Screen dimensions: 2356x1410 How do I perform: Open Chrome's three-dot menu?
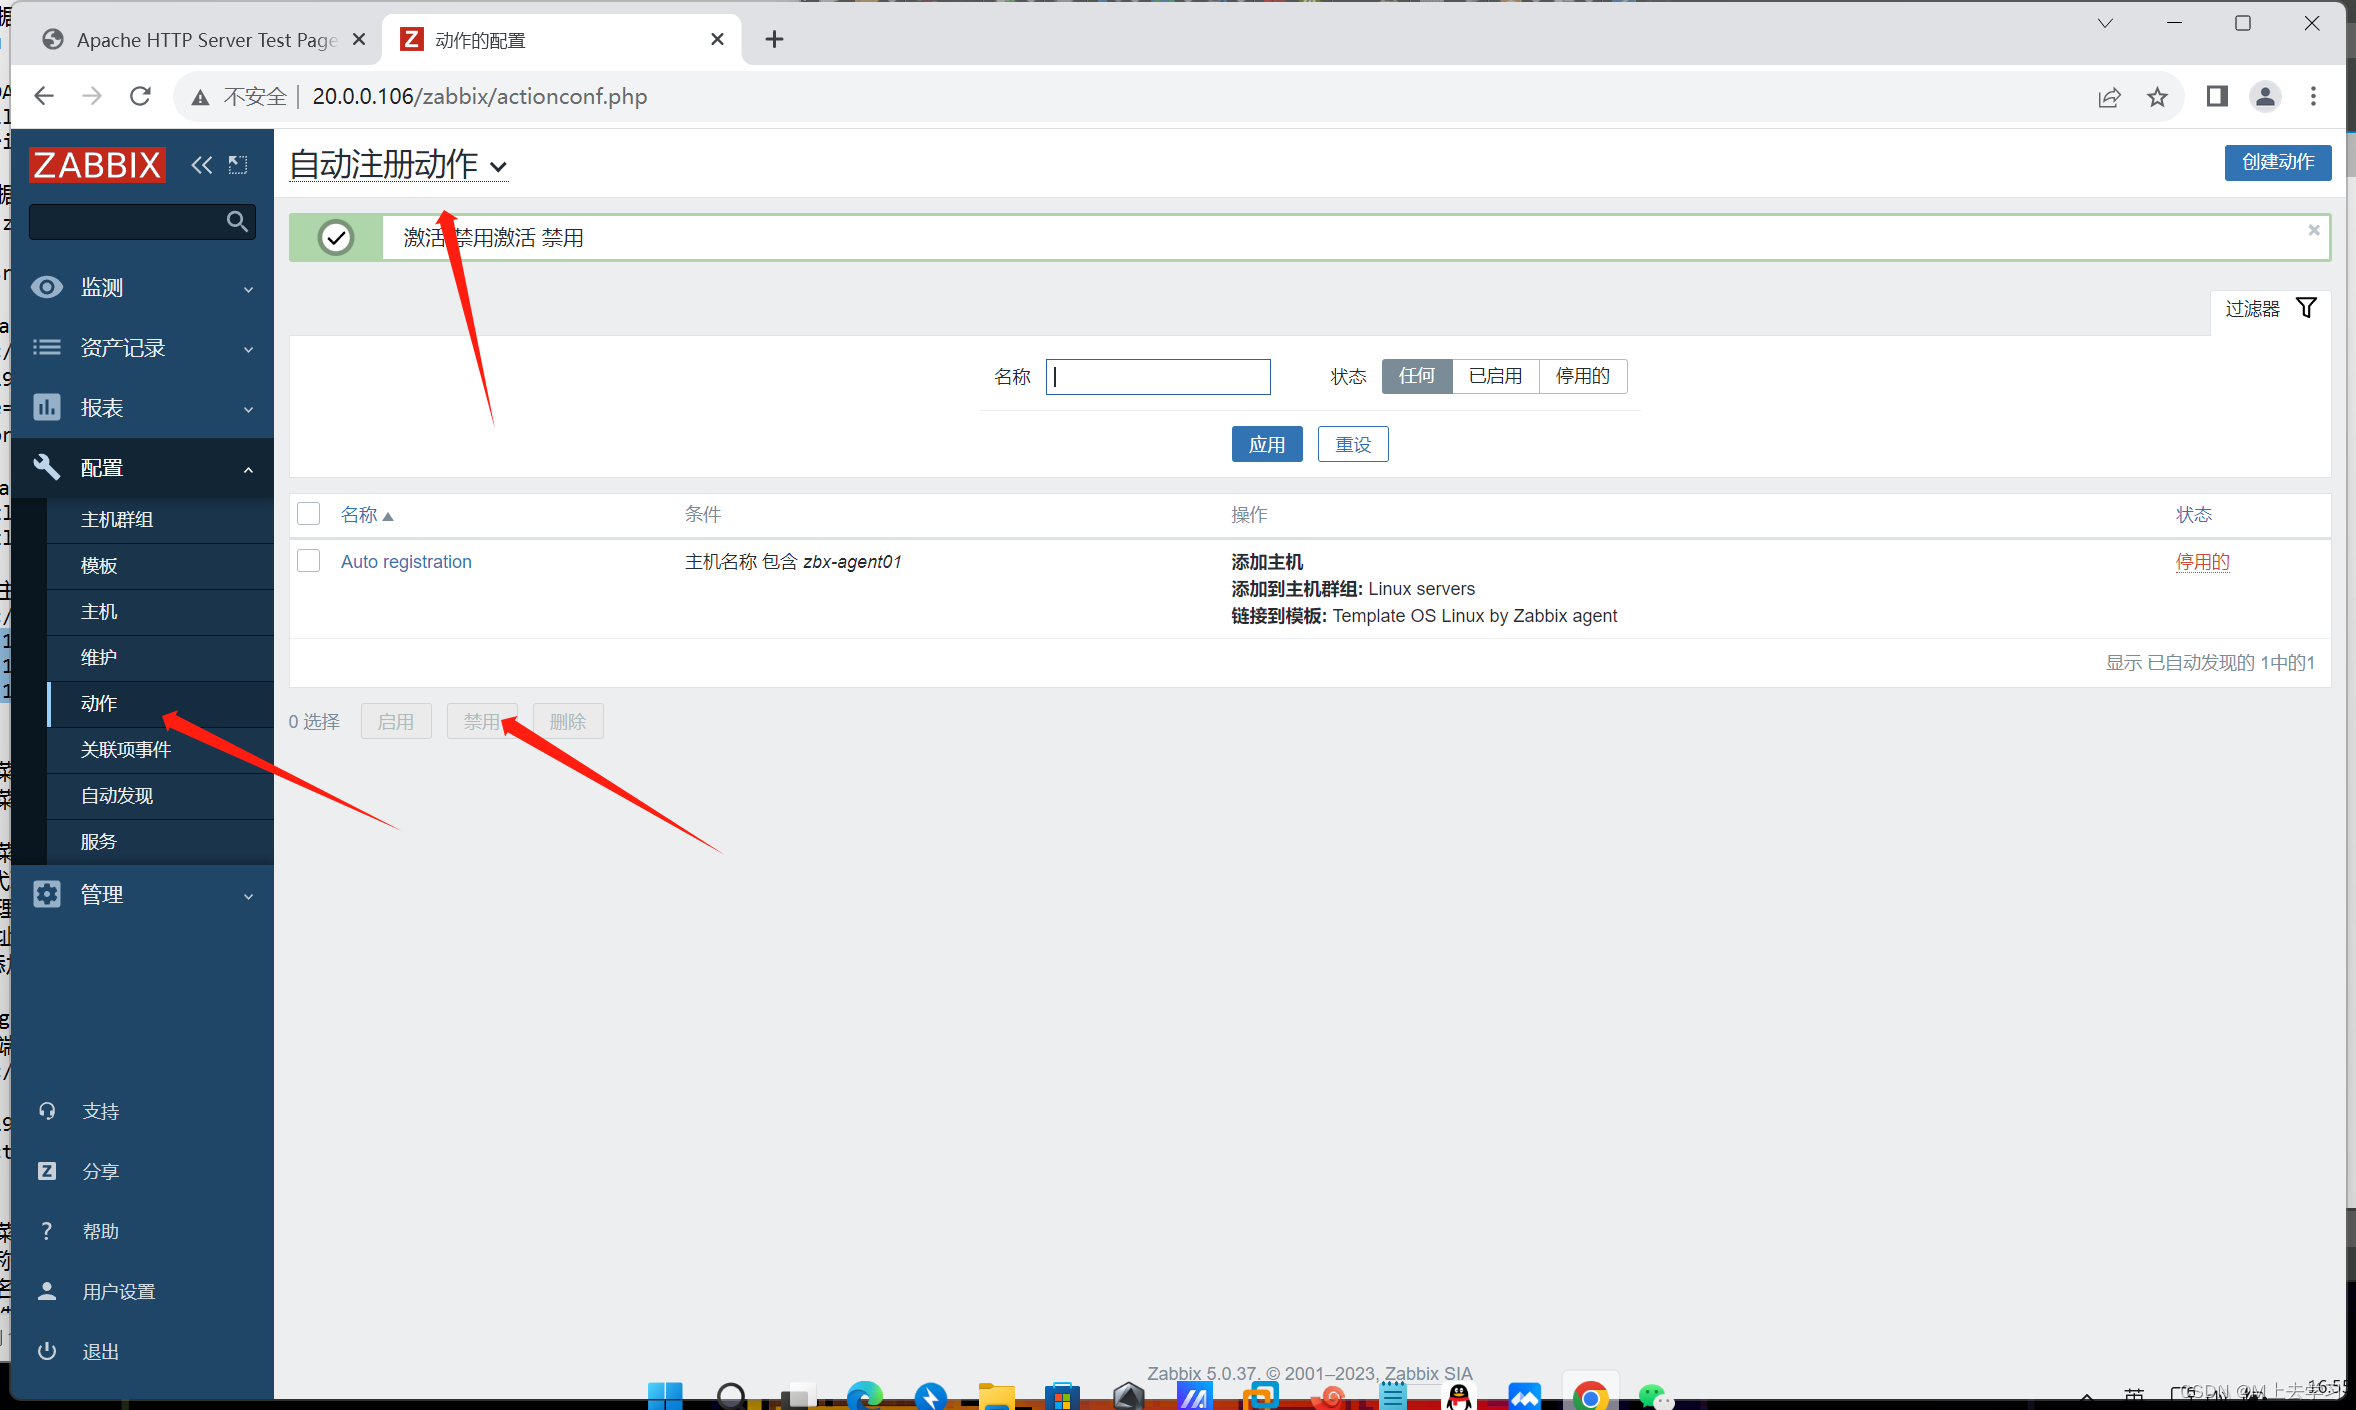[x=2313, y=96]
